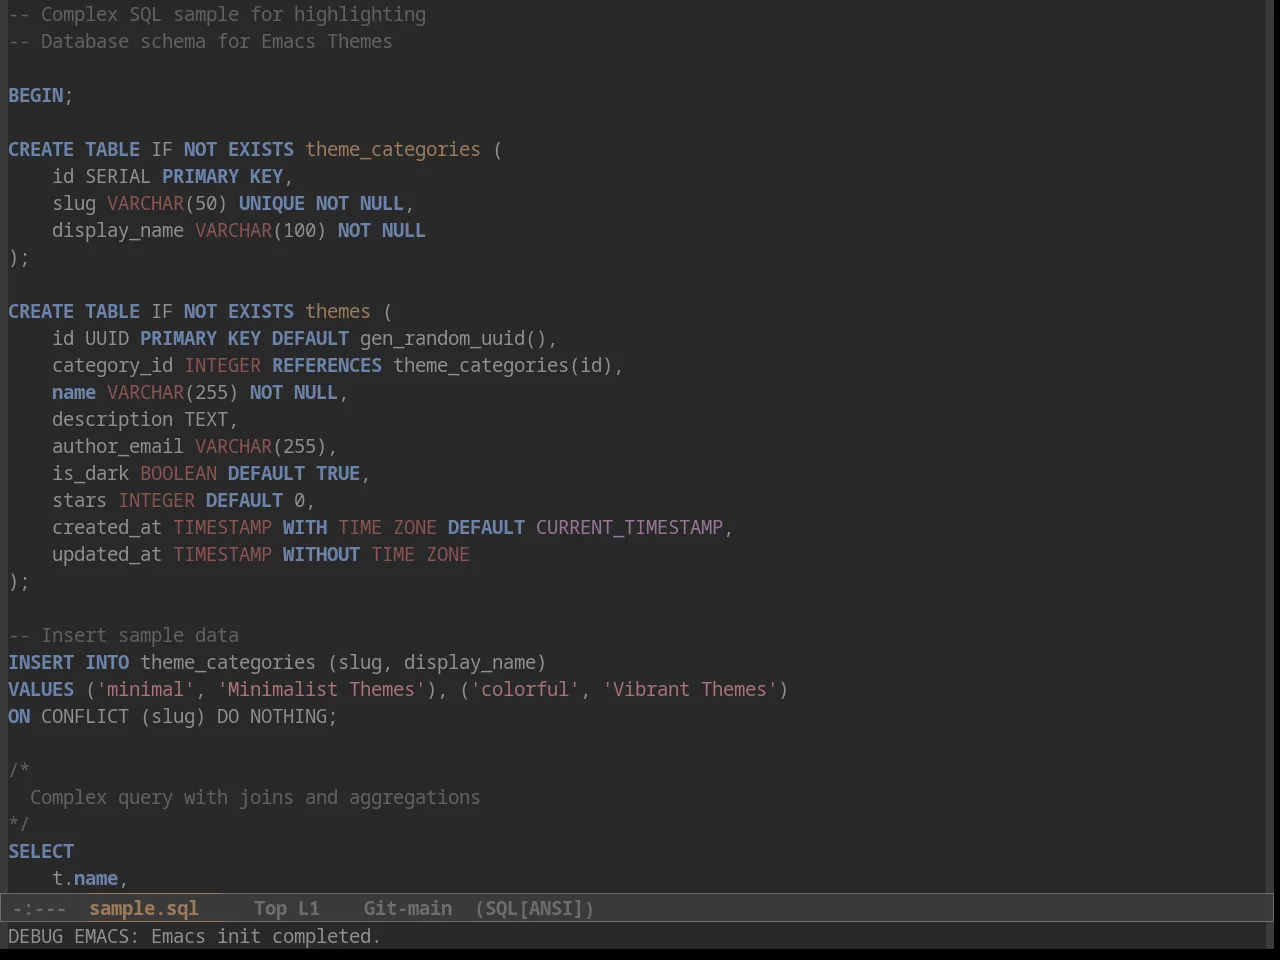Click 't.name' under SELECT
1280x960 pixels.
click(x=85, y=878)
